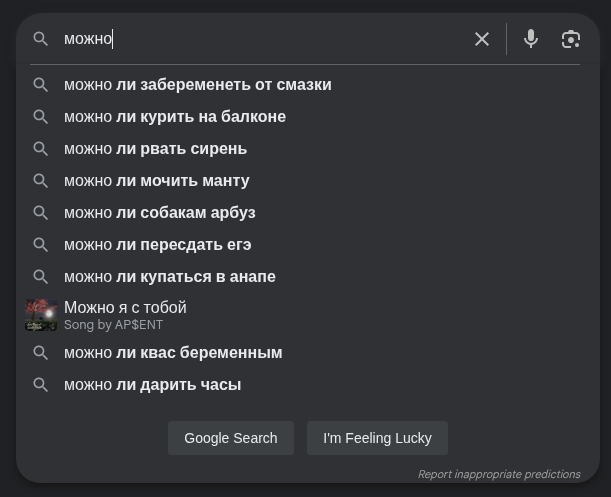Open the Report inappropriate predictions link
The height and width of the screenshot is (497, 611).
pos(498,474)
